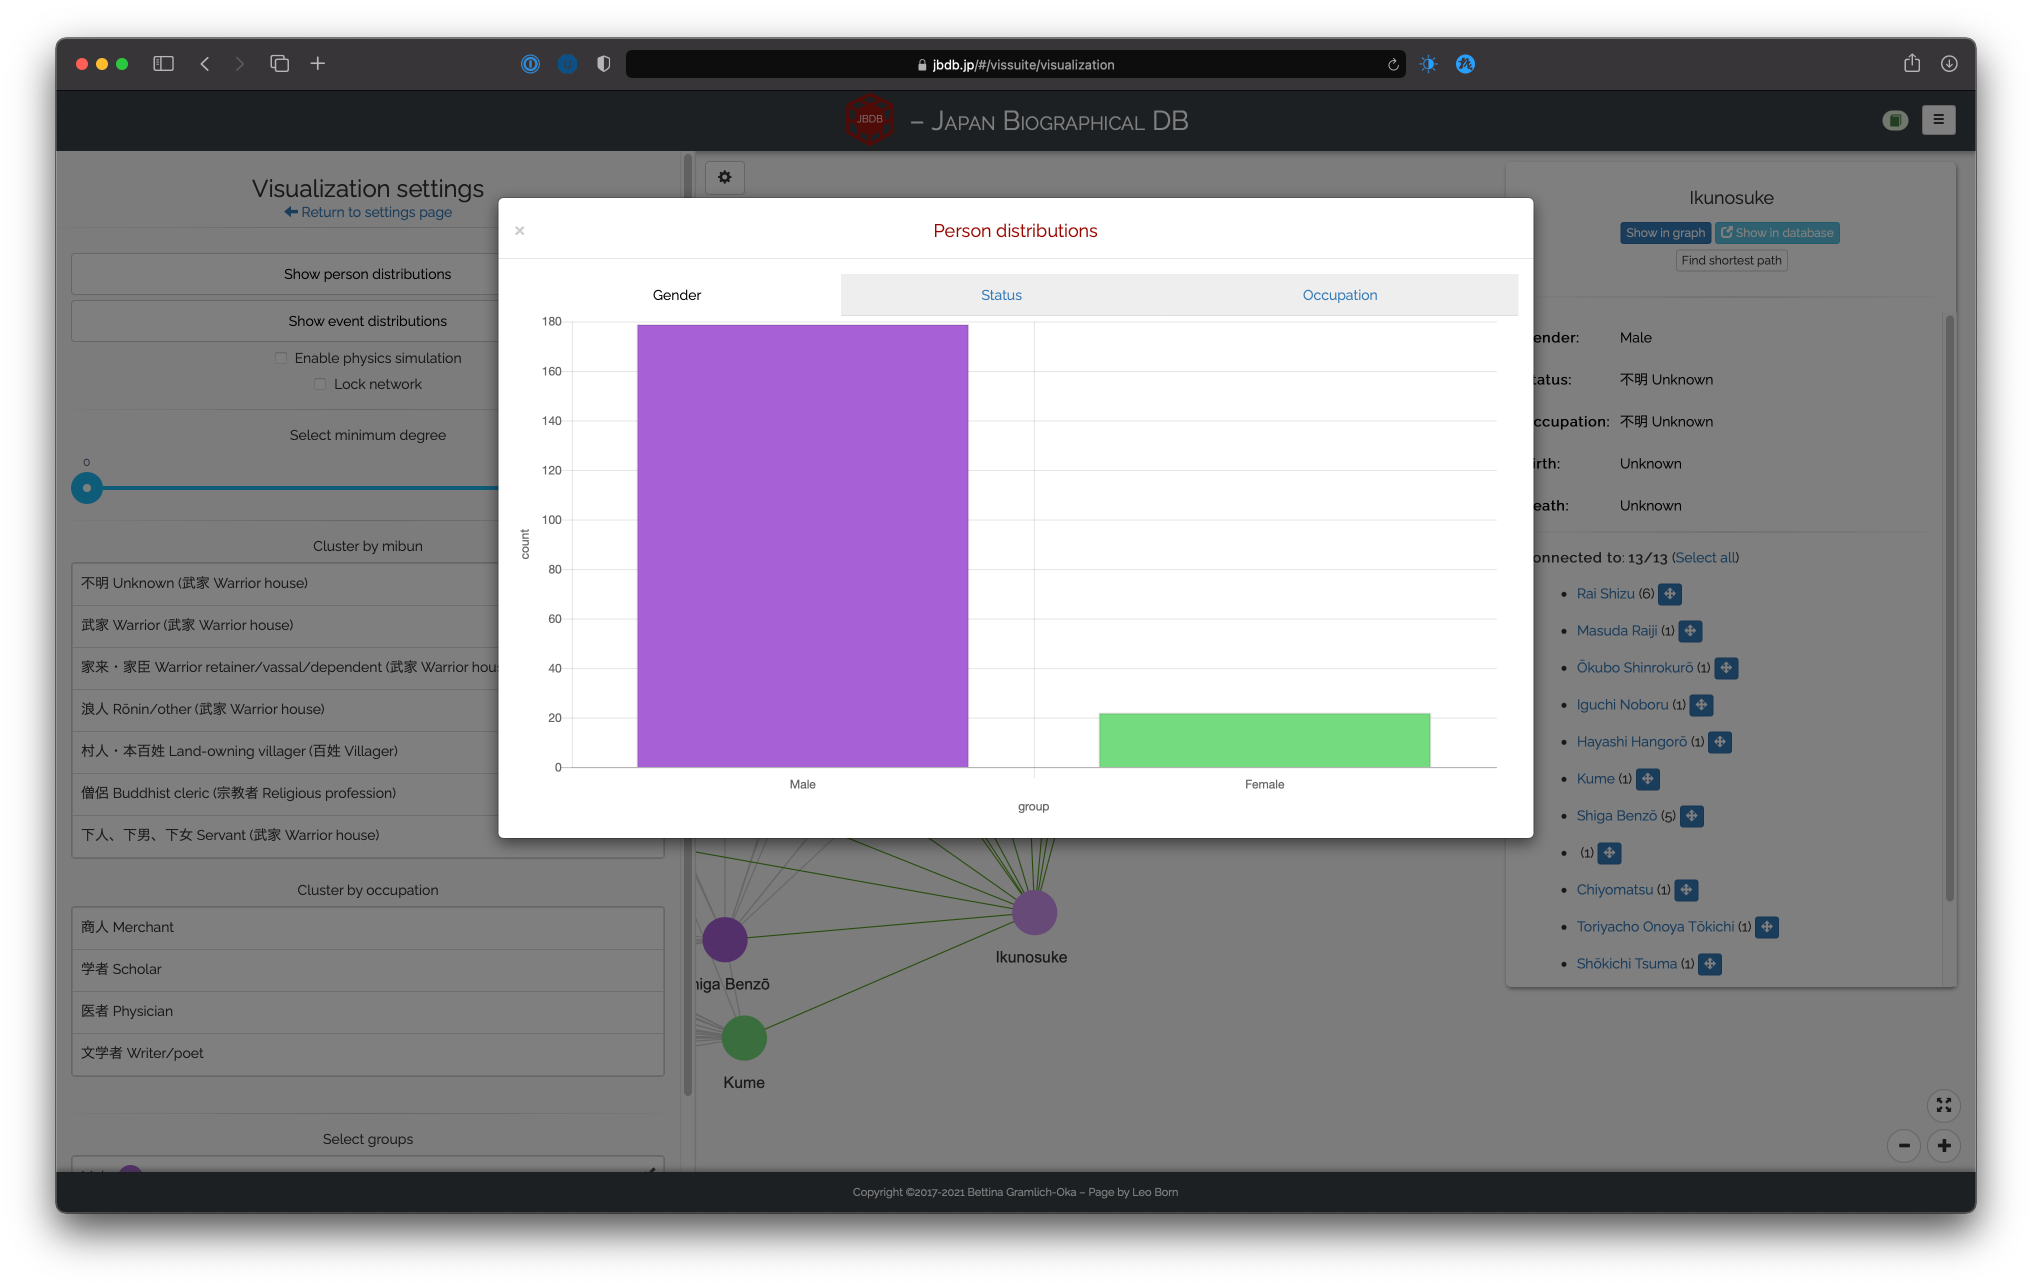Click the fit-to-screen graph icon
The width and height of the screenshot is (2032, 1287).
1943,1105
